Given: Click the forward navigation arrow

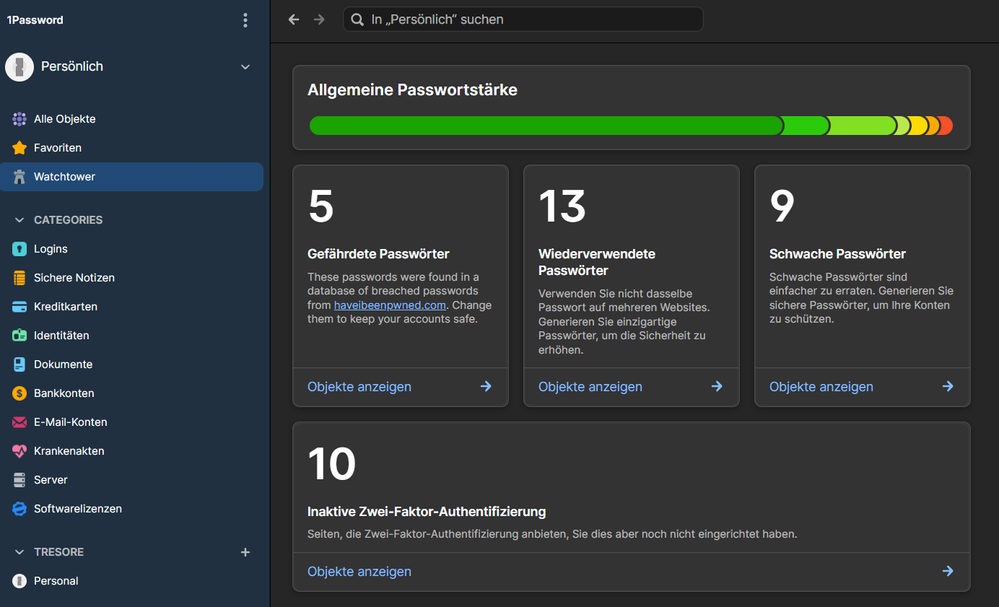Looking at the screenshot, I should click(319, 20).
